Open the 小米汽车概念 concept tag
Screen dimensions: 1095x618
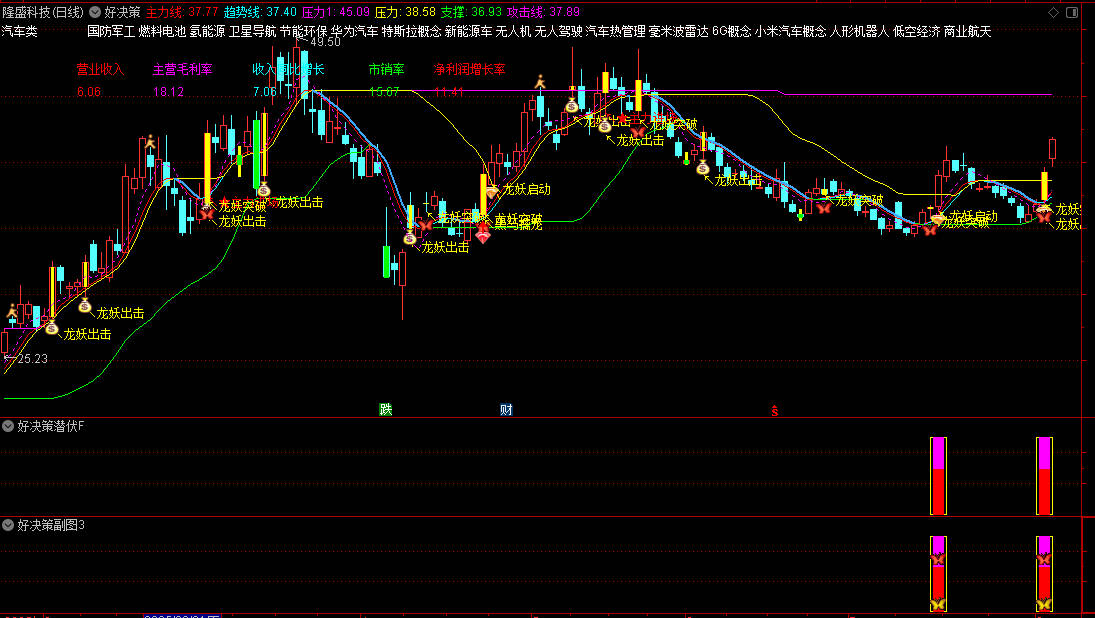[x=791, y=31]
